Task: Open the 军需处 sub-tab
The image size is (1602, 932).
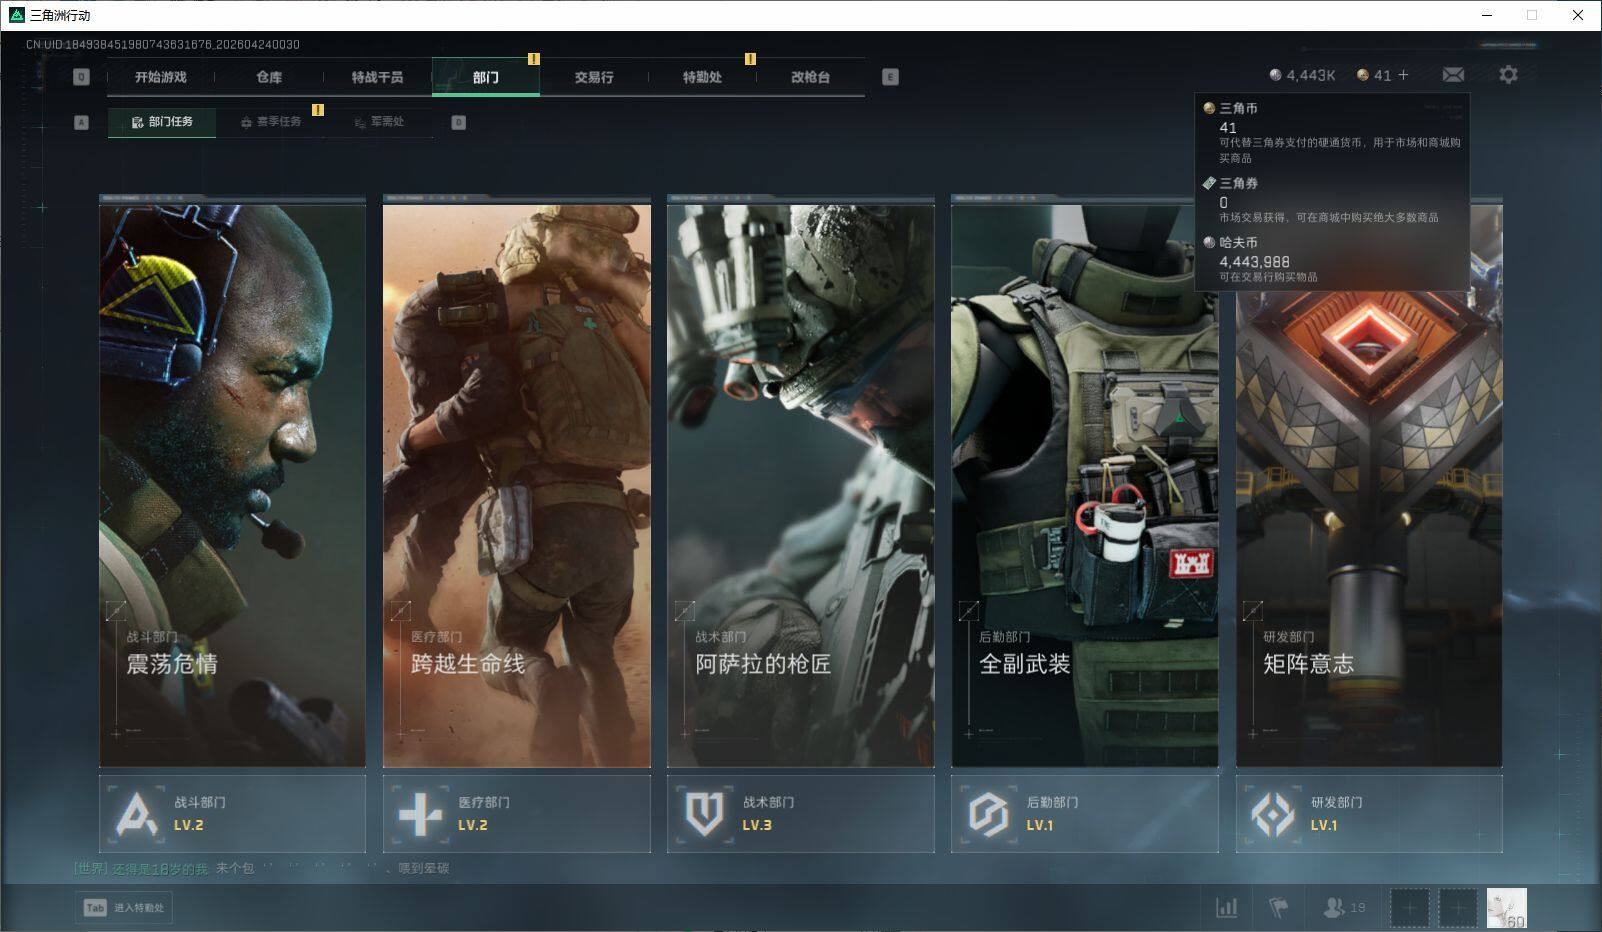Action: [379, 122]
